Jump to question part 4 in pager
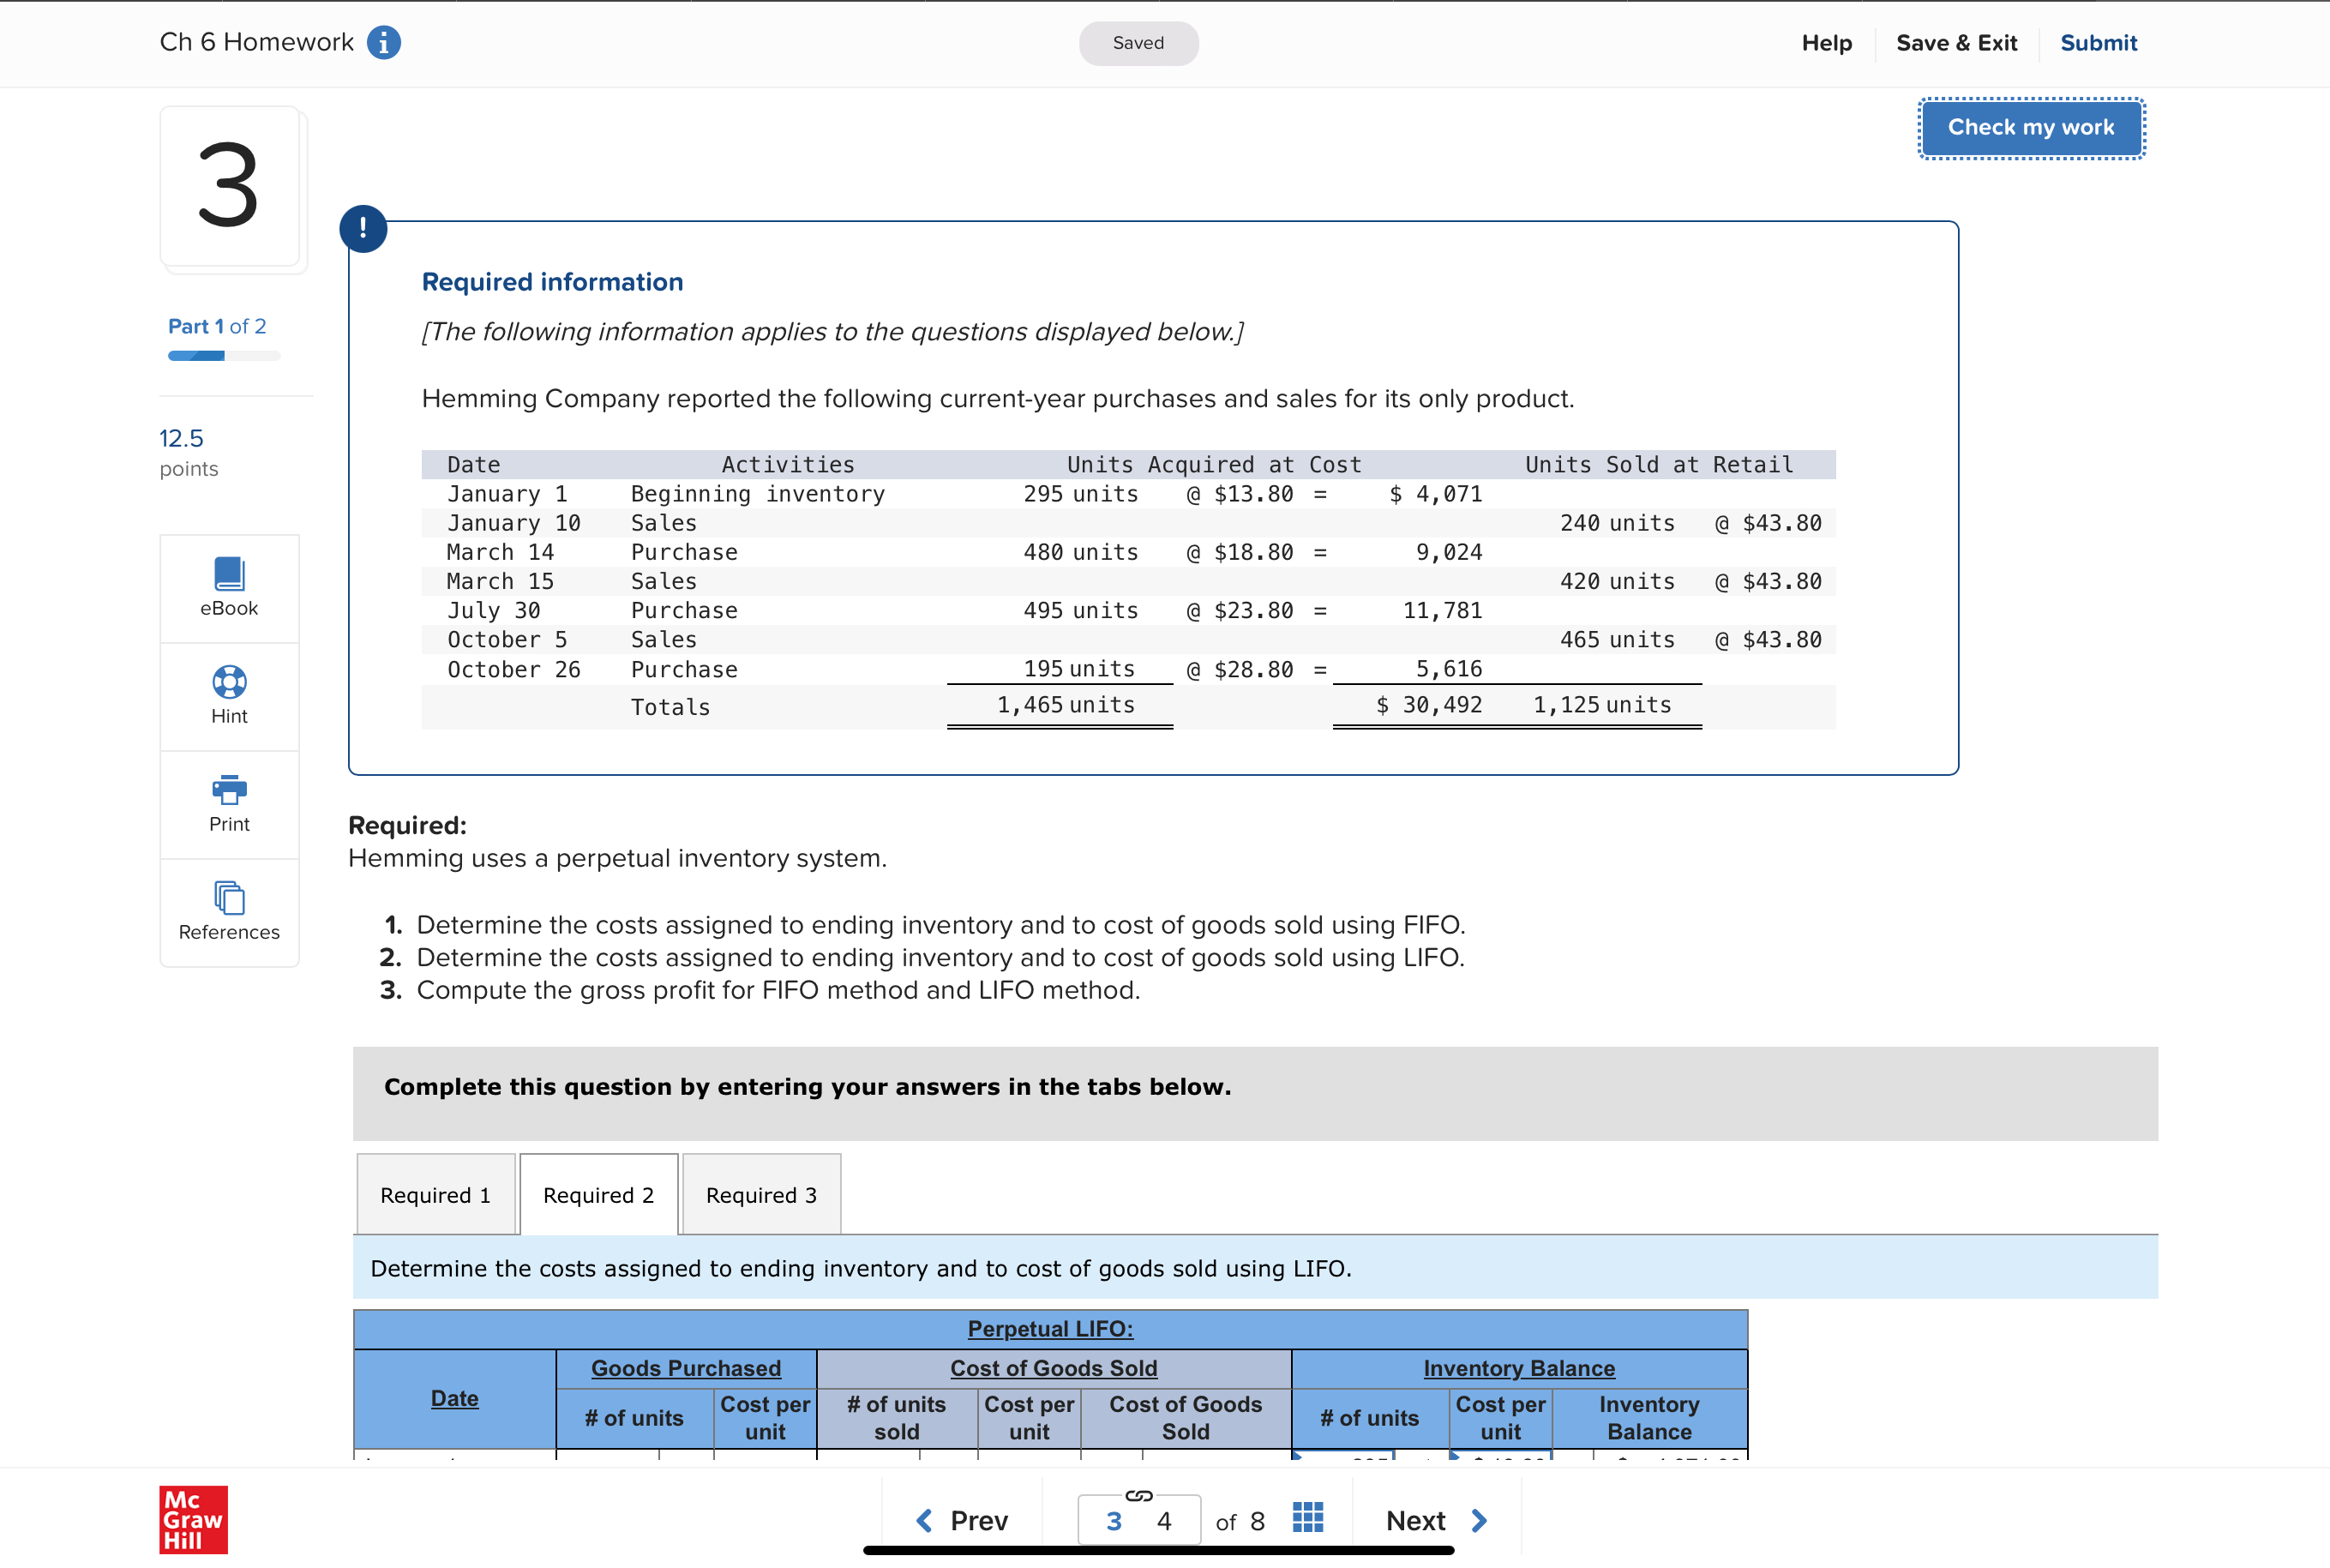 pyautogui.click(x=1164, y=1521)
